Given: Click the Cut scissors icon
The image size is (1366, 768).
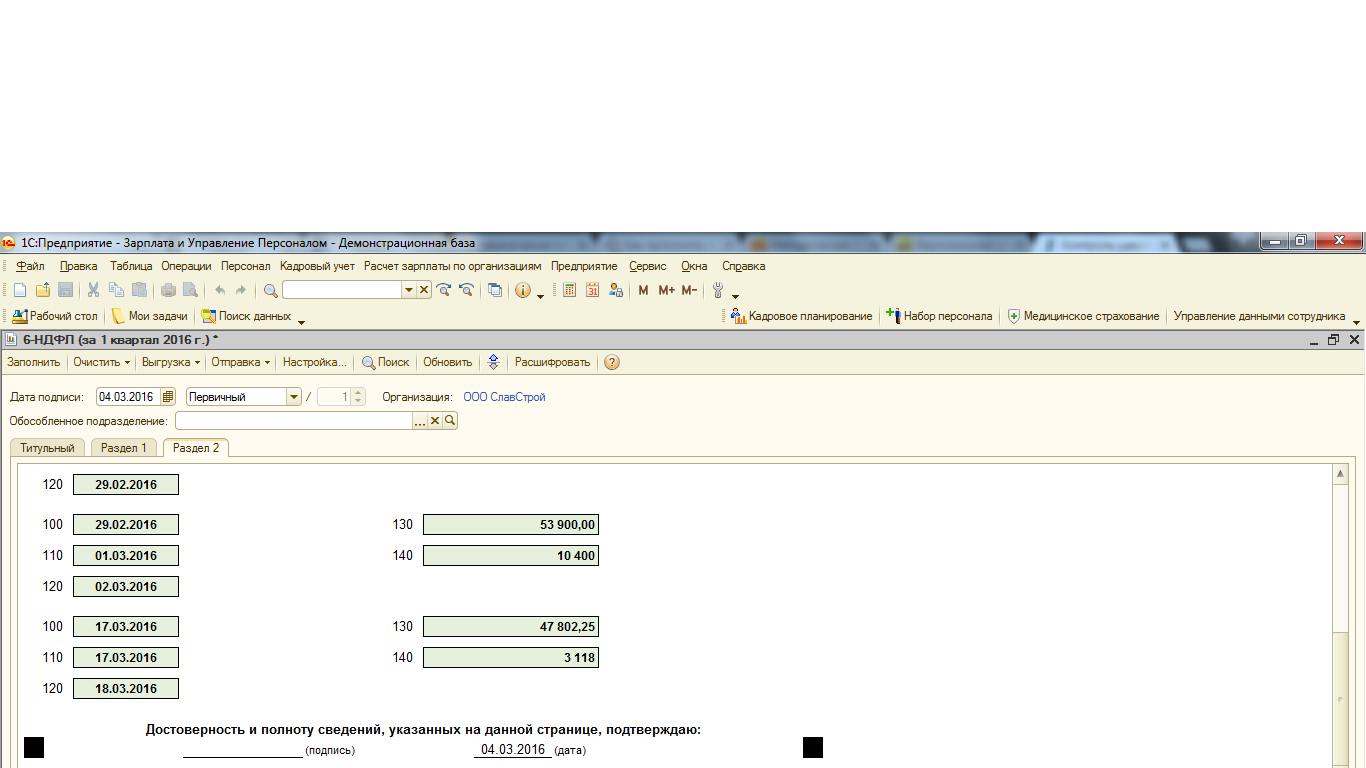Looking at the screenshot, I should pos(93,290).
